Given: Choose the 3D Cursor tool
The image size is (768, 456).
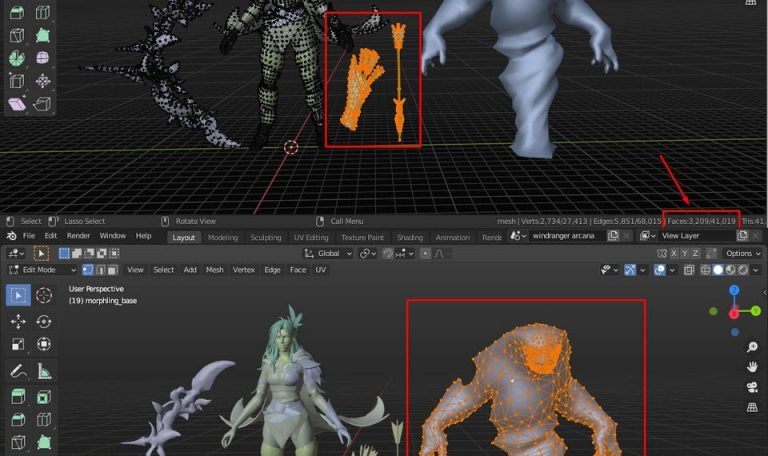Looking at the screenshot, I should (44, 295).
